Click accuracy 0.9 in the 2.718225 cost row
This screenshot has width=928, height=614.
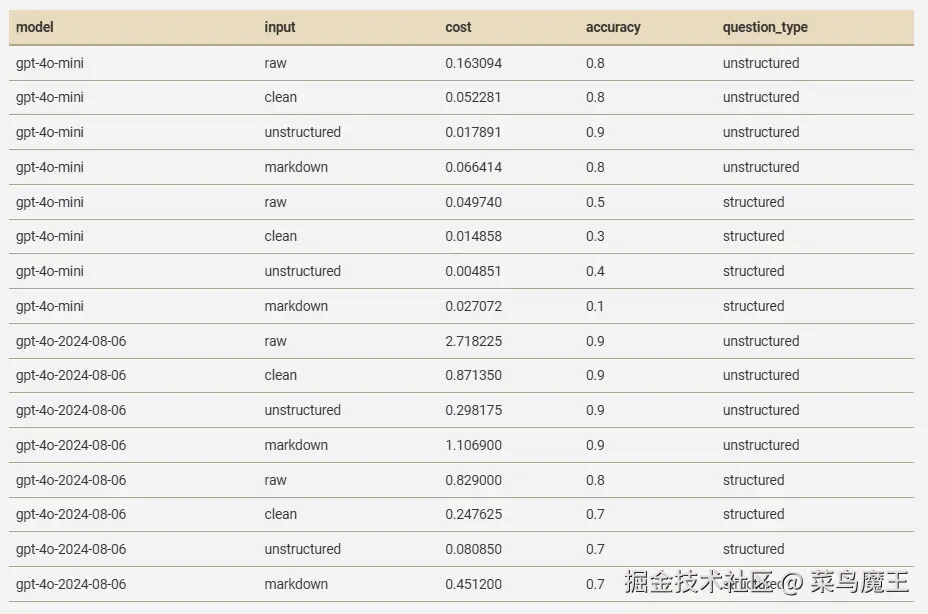595,341
